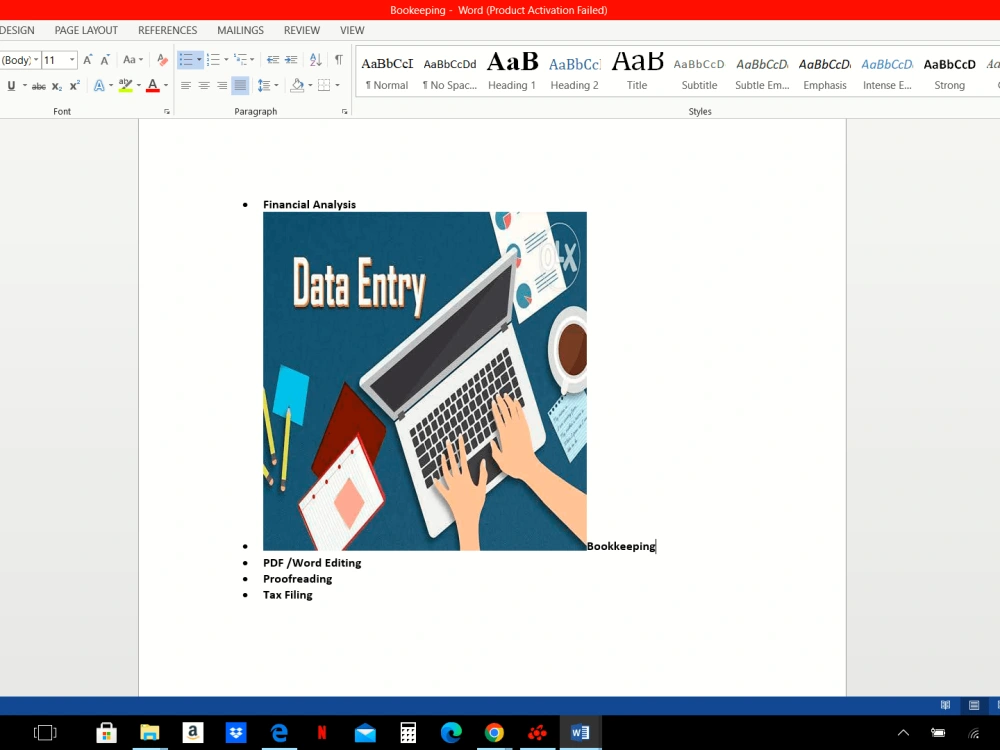This screenshot has width=1000, height=750.
Task: Click the 'Financial Analysis' bullet text
Action: point(309,204)
